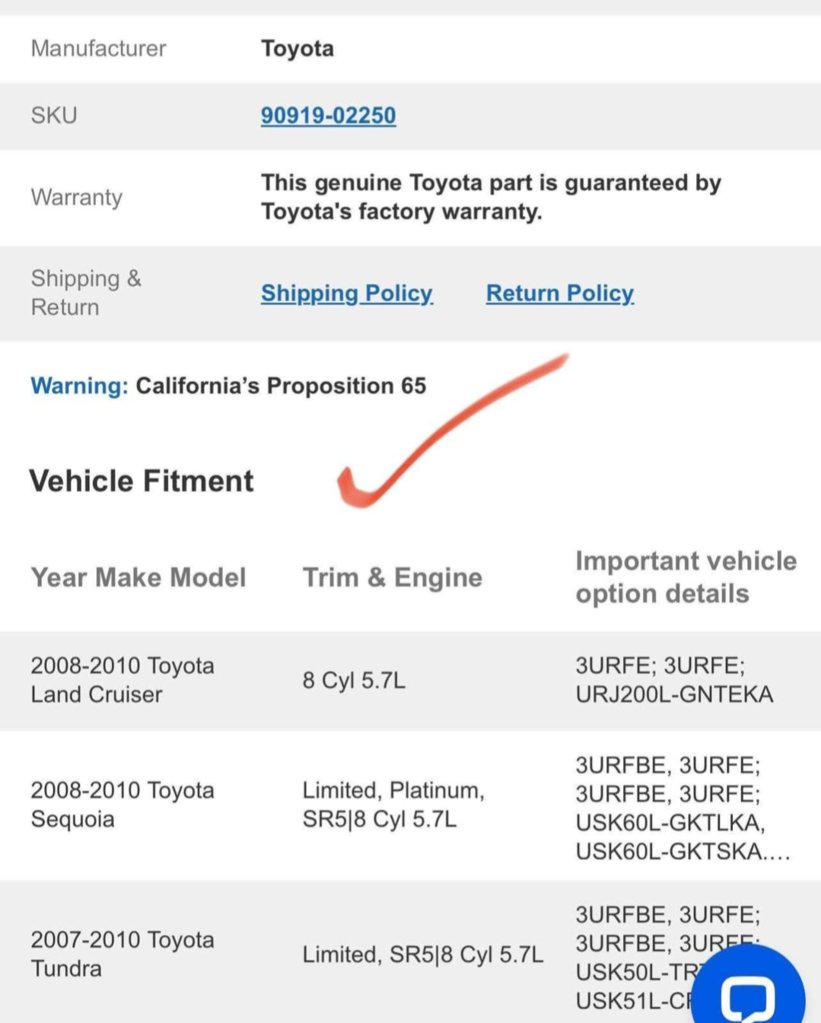Image resolution: width=821 pixels, height=1023 pixels.
Task: Open the Shipping Policy link
Action: click(347, 294)
